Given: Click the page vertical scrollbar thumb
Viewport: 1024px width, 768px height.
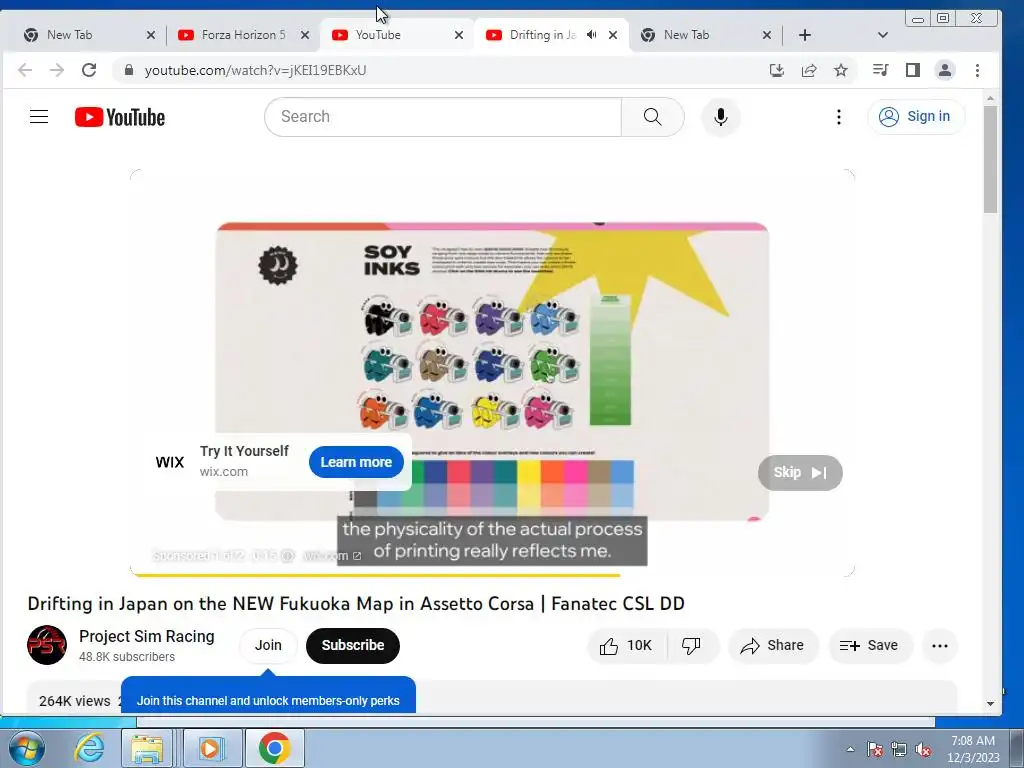Looking at the screenshot, I should (x=990, y=159).
